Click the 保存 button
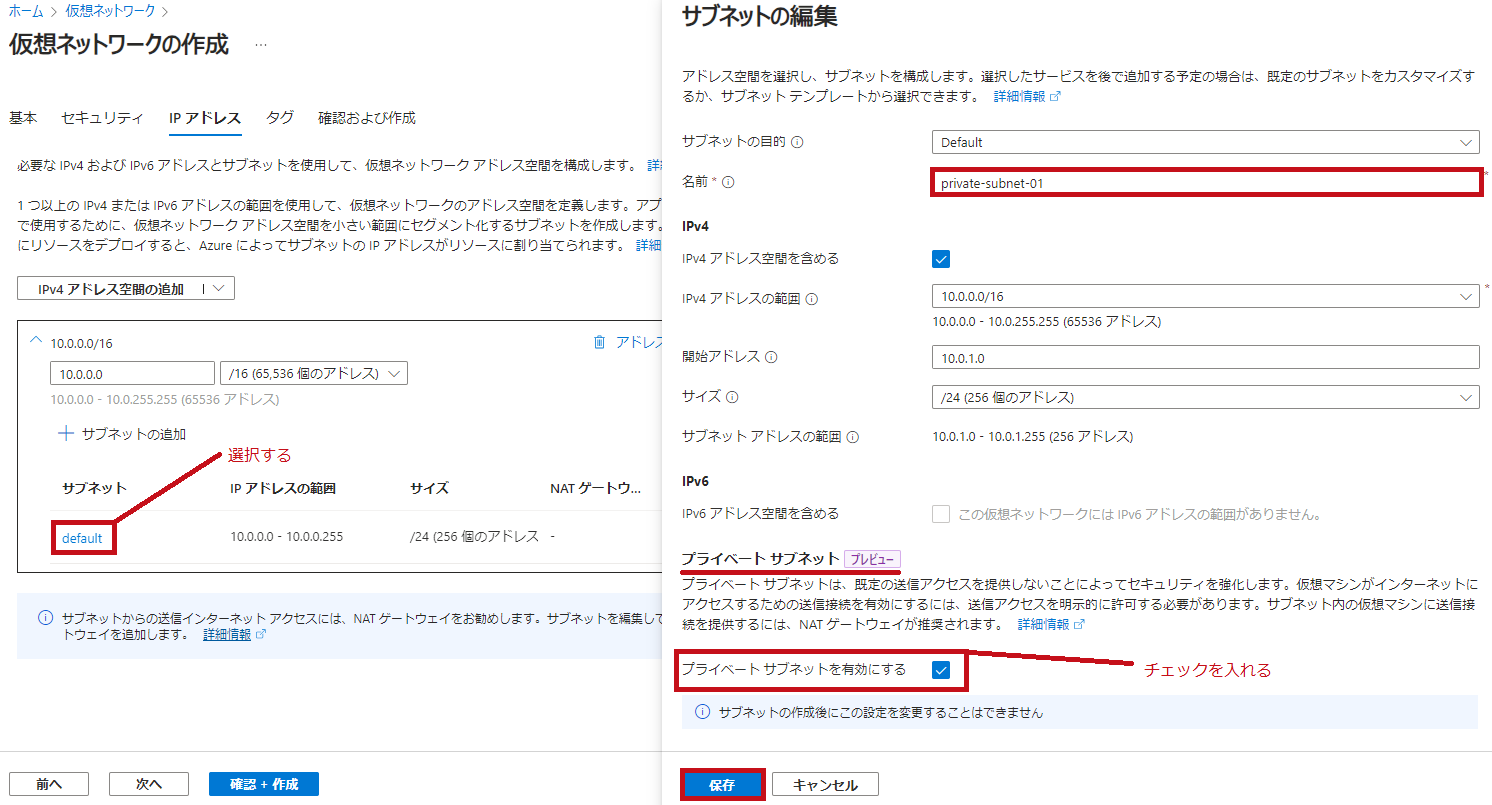Screen dimensions: 1492x805 [x=722, y=785]
